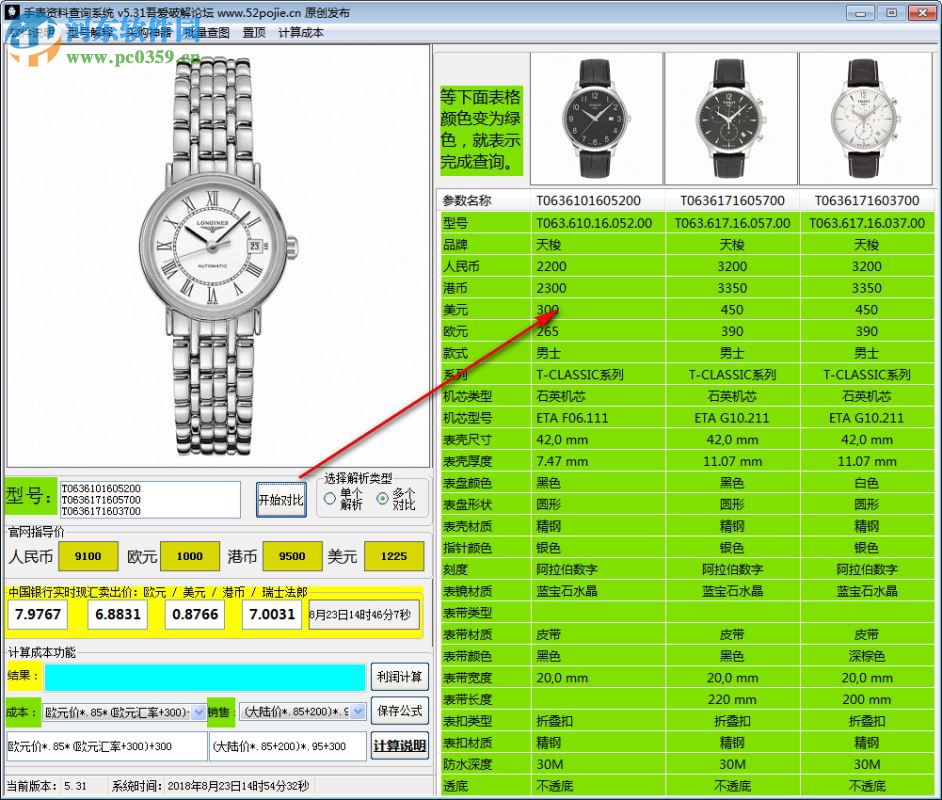Open the 计算成本 menu

[300, 32]
